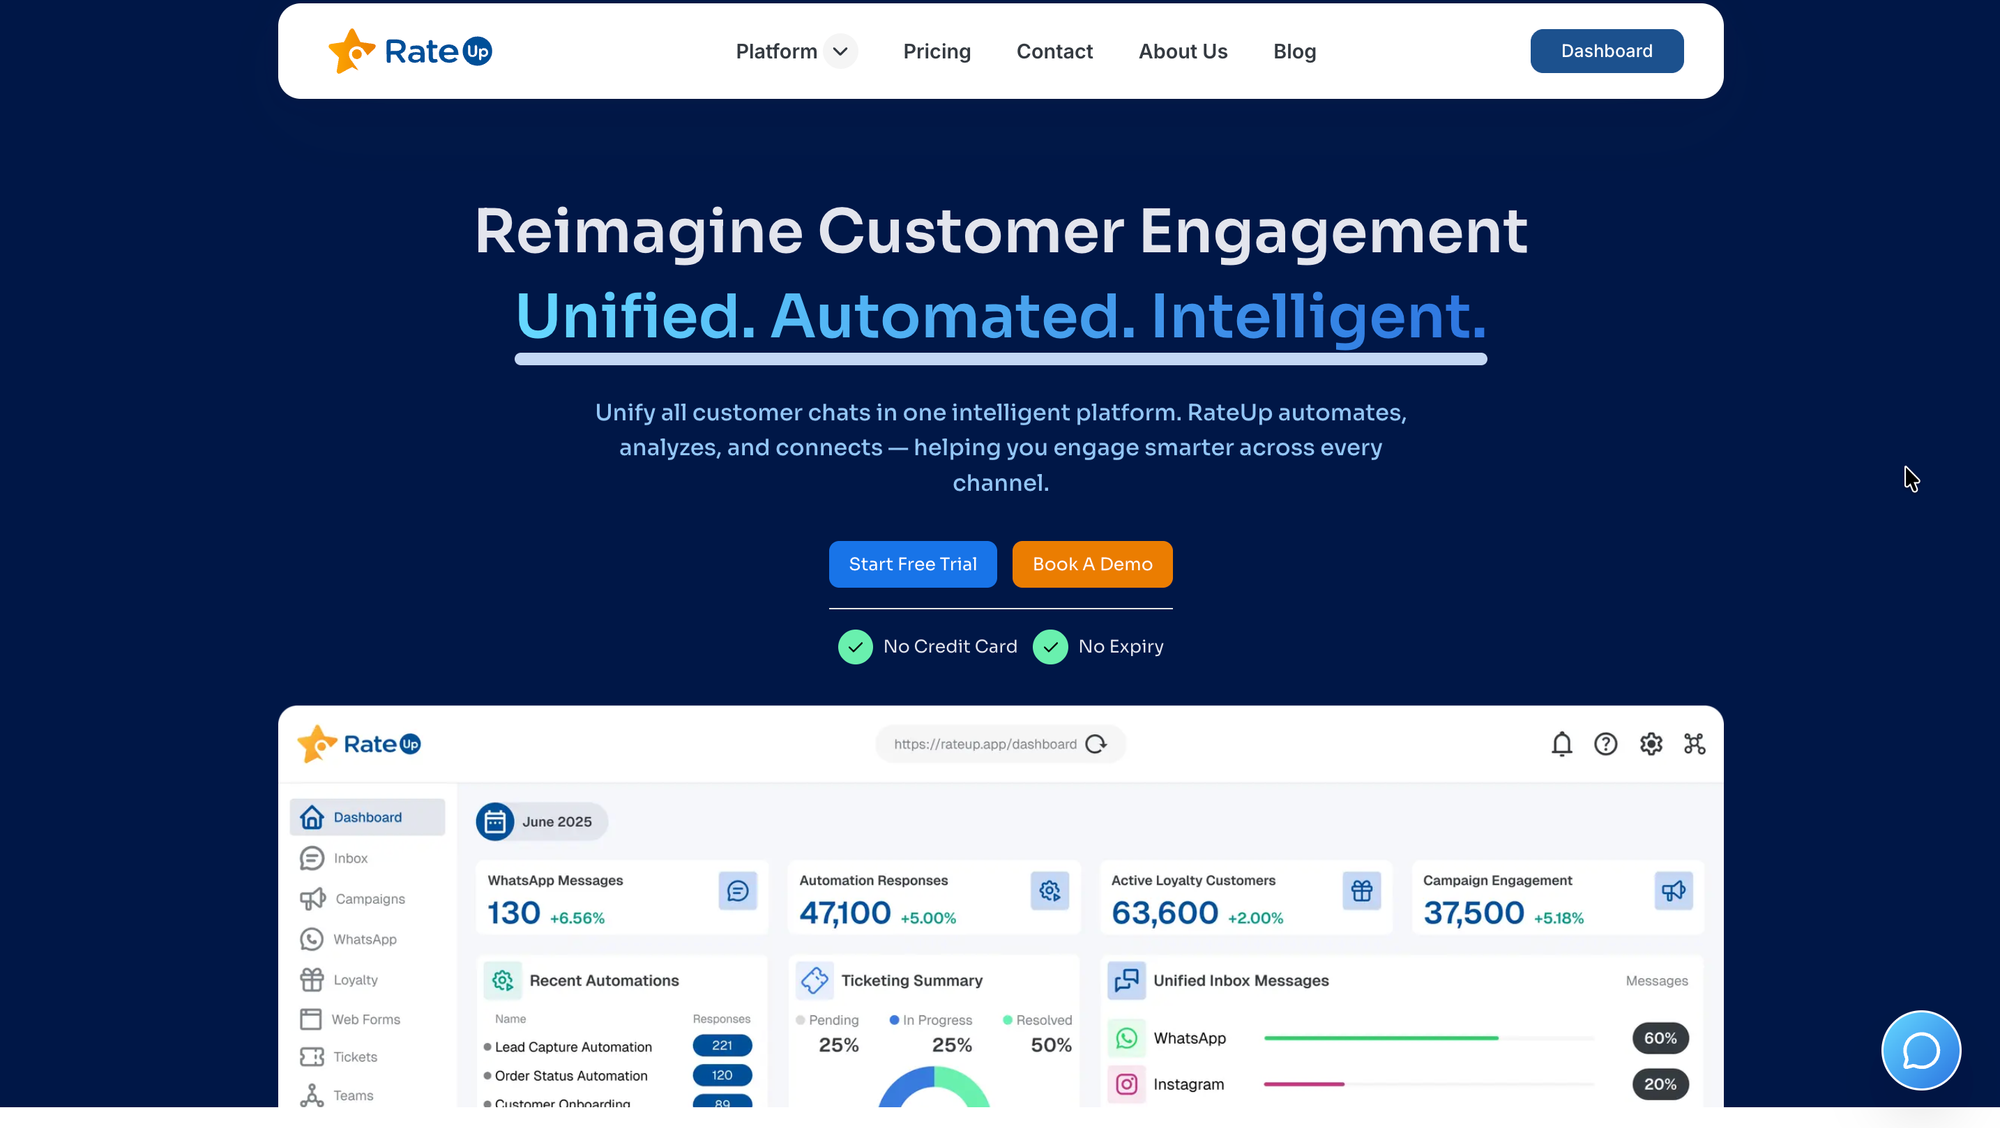Go to the About Us page
Image resolution: width=2000 pixels, height=1128 pixels.
pos(1182,51)
